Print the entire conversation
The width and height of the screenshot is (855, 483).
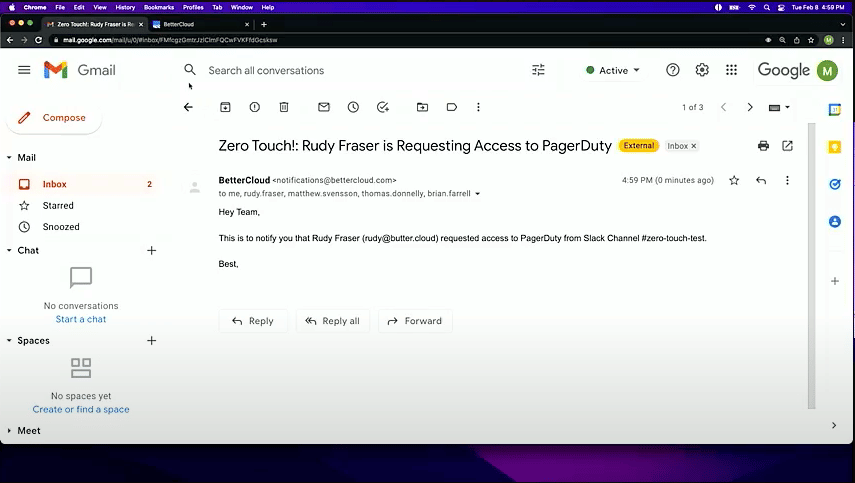click(763, 146)
